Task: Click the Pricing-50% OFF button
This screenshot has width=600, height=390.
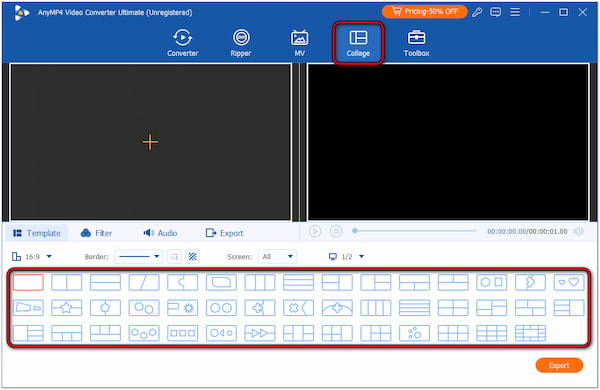Action: tap(424, 11)
